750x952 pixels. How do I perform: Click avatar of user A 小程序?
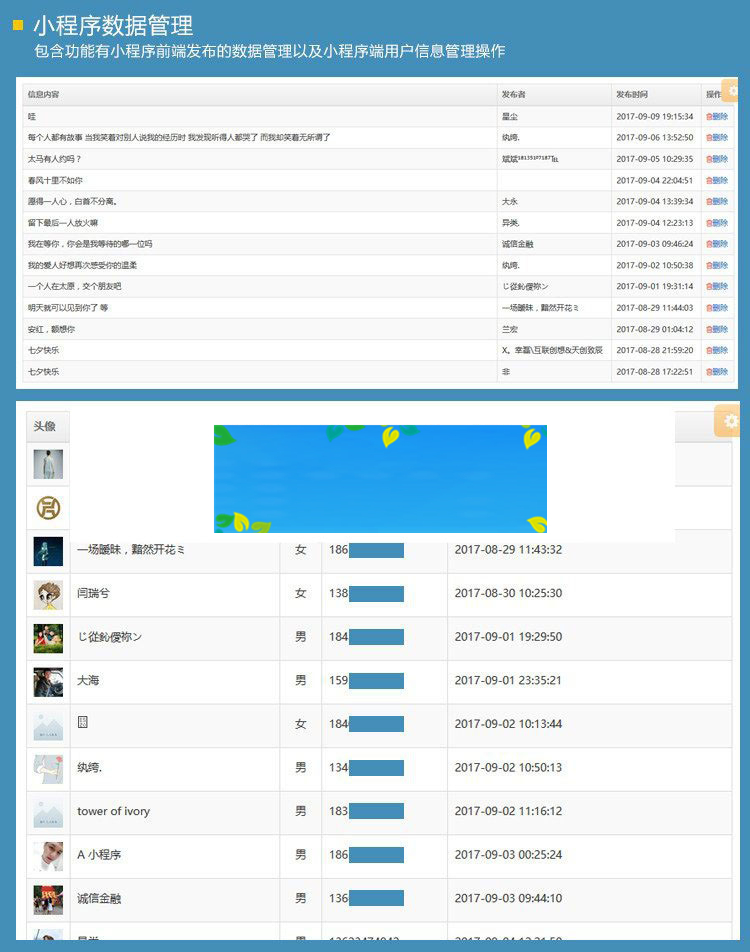(x=48, y=856)
